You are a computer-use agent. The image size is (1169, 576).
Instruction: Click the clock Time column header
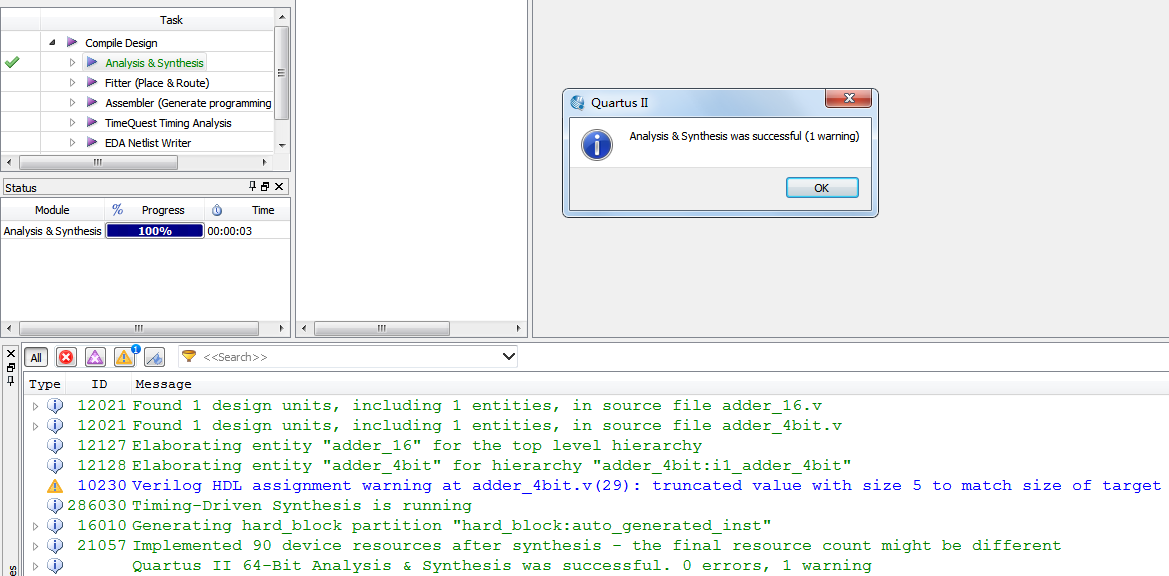(247, 210)
